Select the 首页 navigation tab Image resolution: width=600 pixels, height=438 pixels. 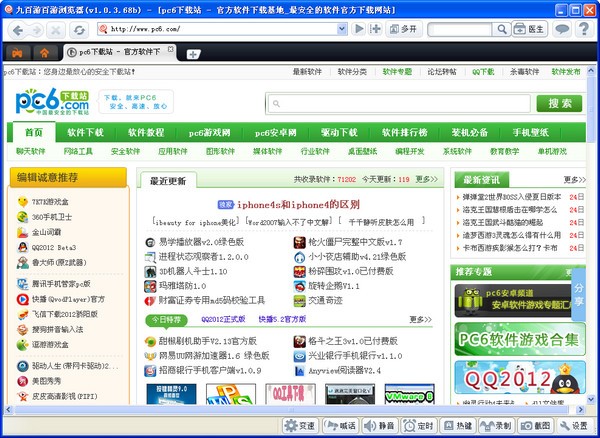[34, 132]
